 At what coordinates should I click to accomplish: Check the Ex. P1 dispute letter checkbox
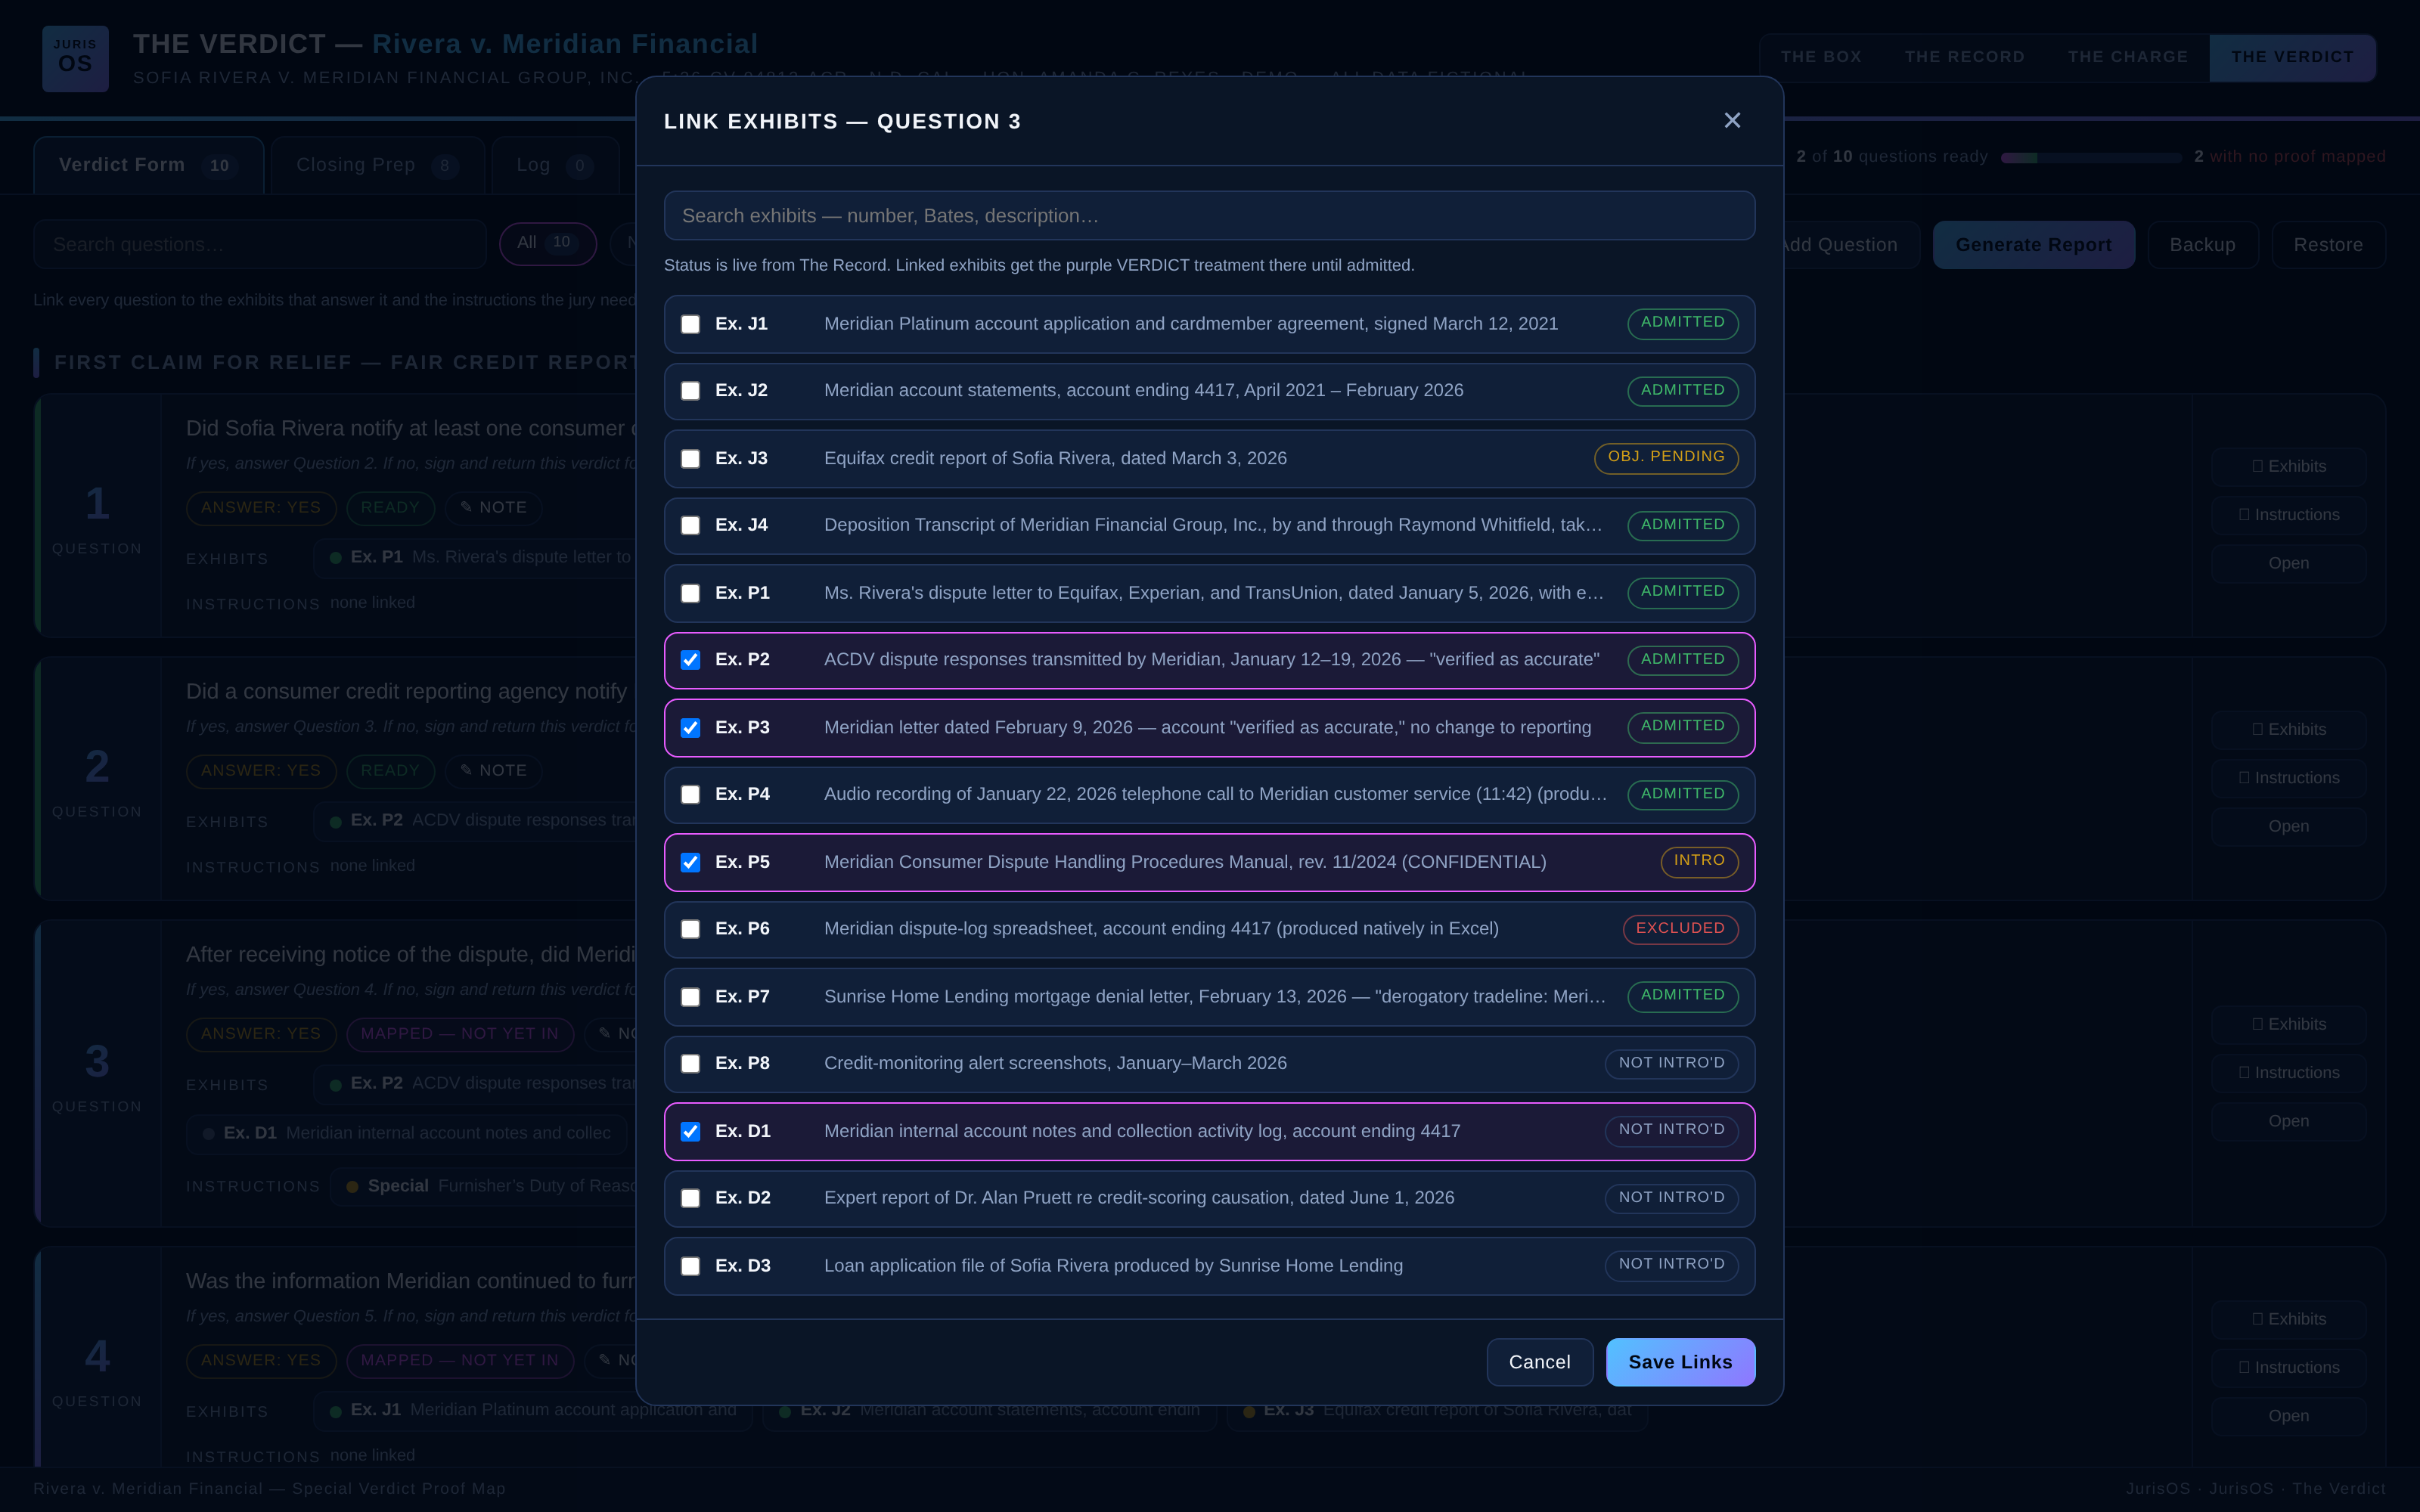(x=690, y=594)
